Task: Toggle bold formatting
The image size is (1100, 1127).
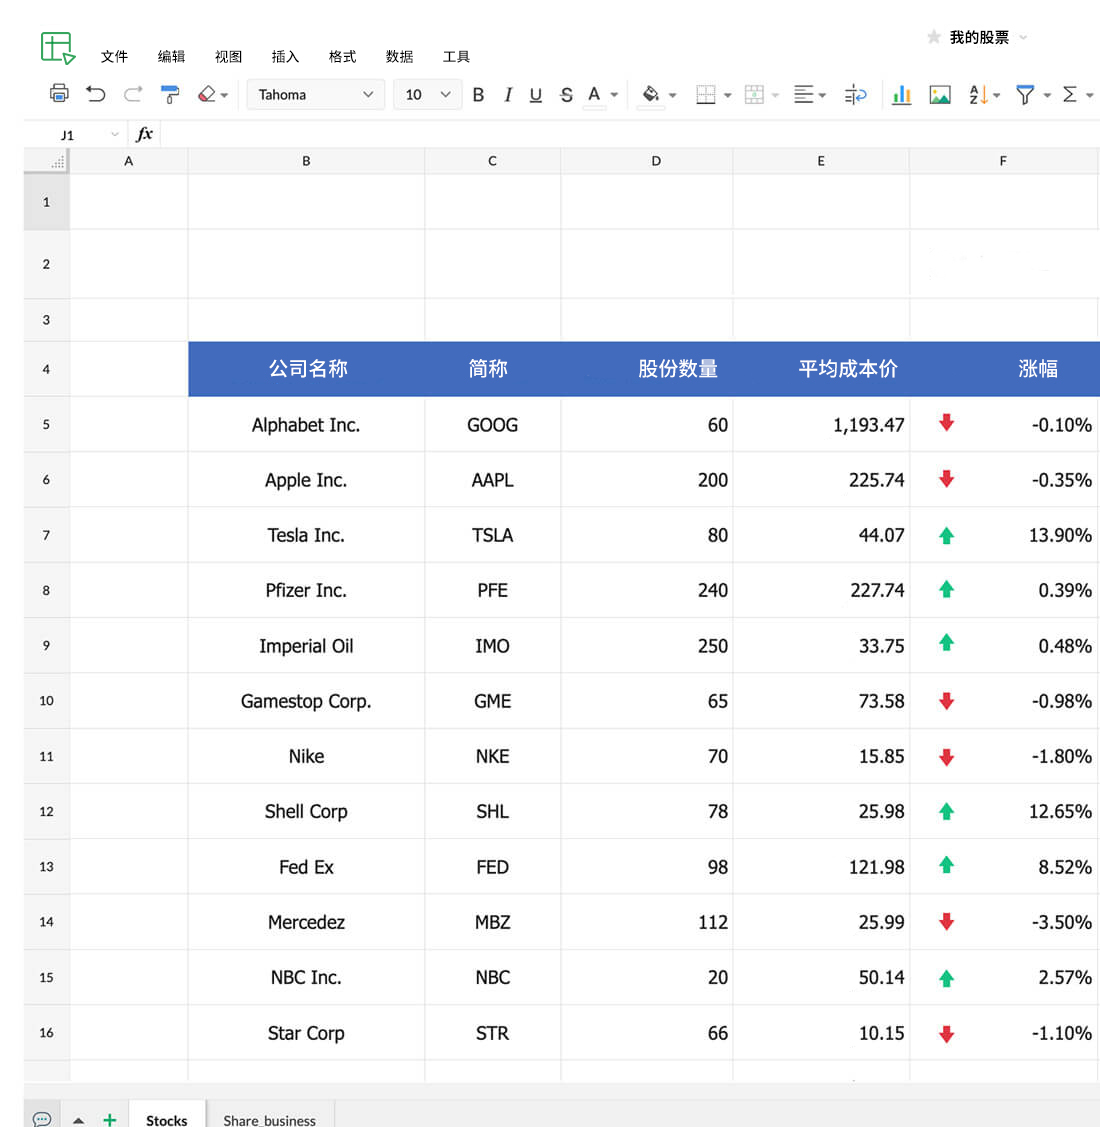Action: (478, 94)
